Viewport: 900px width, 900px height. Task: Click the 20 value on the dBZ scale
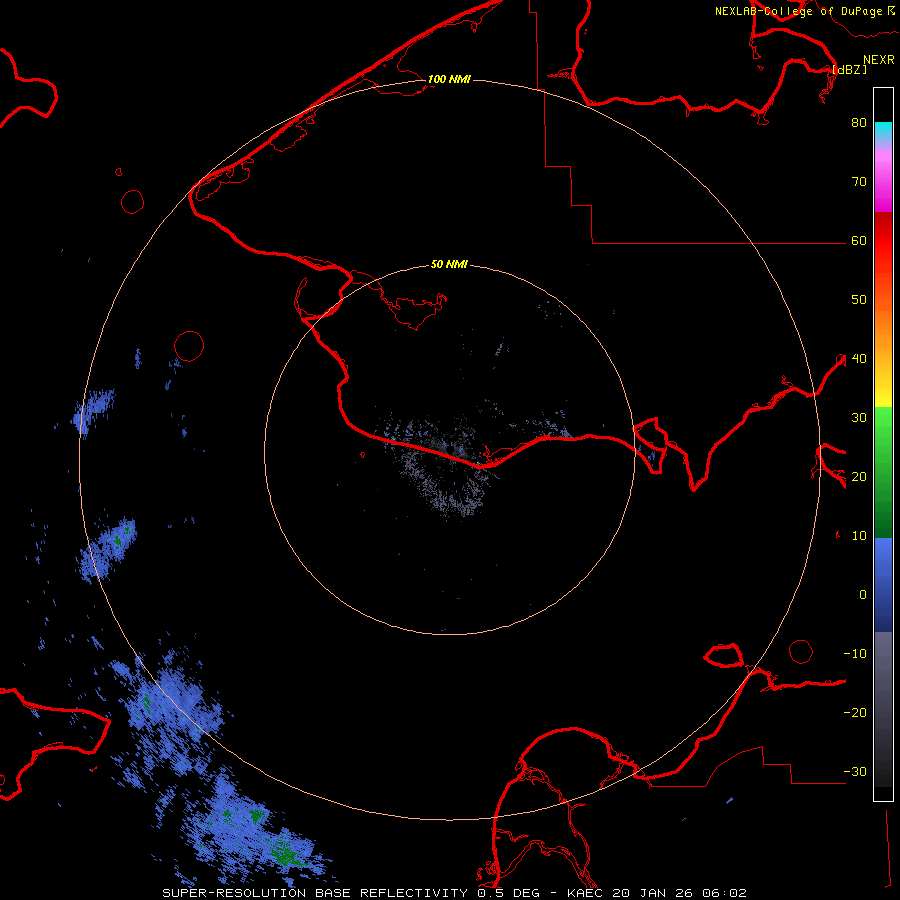pyautogui.click(x=859, y=477)
